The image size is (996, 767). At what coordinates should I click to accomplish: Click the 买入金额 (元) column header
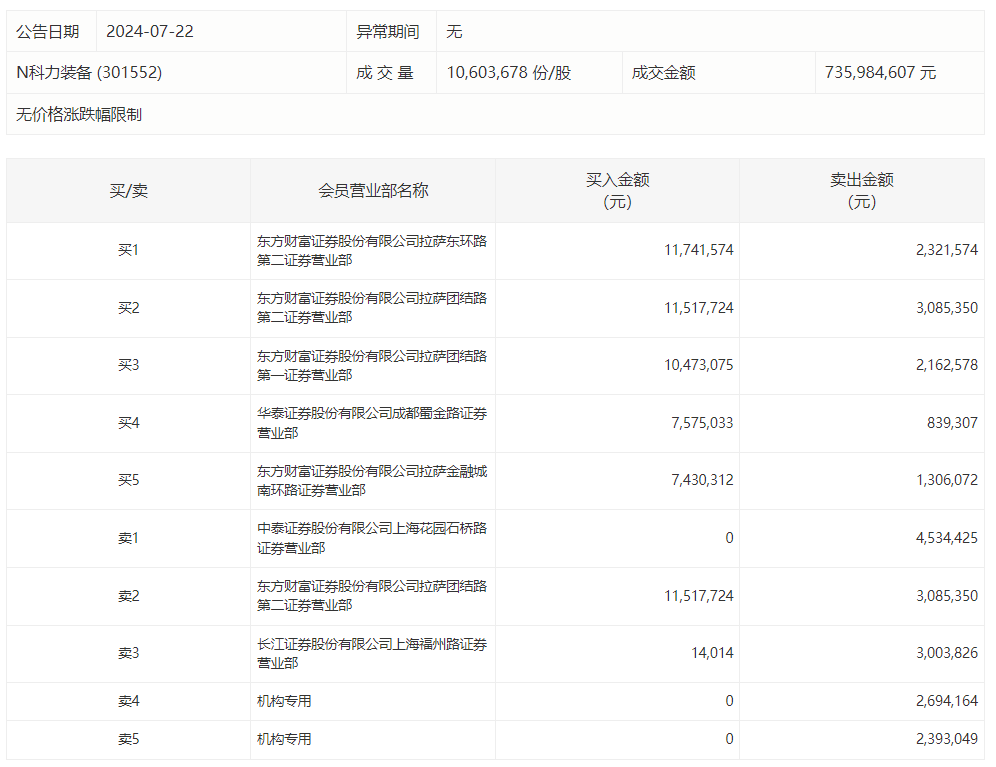[617, 191]
